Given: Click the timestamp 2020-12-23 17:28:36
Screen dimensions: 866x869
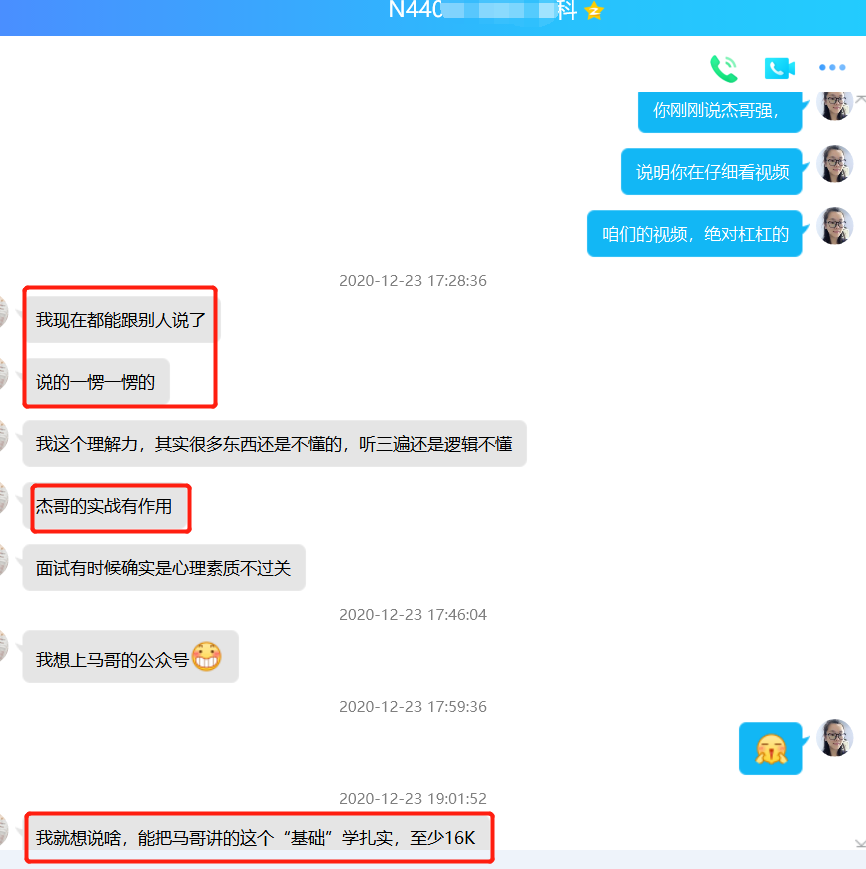Looking at the screenshot, I should pyautogui.click(x=412, y=281).
